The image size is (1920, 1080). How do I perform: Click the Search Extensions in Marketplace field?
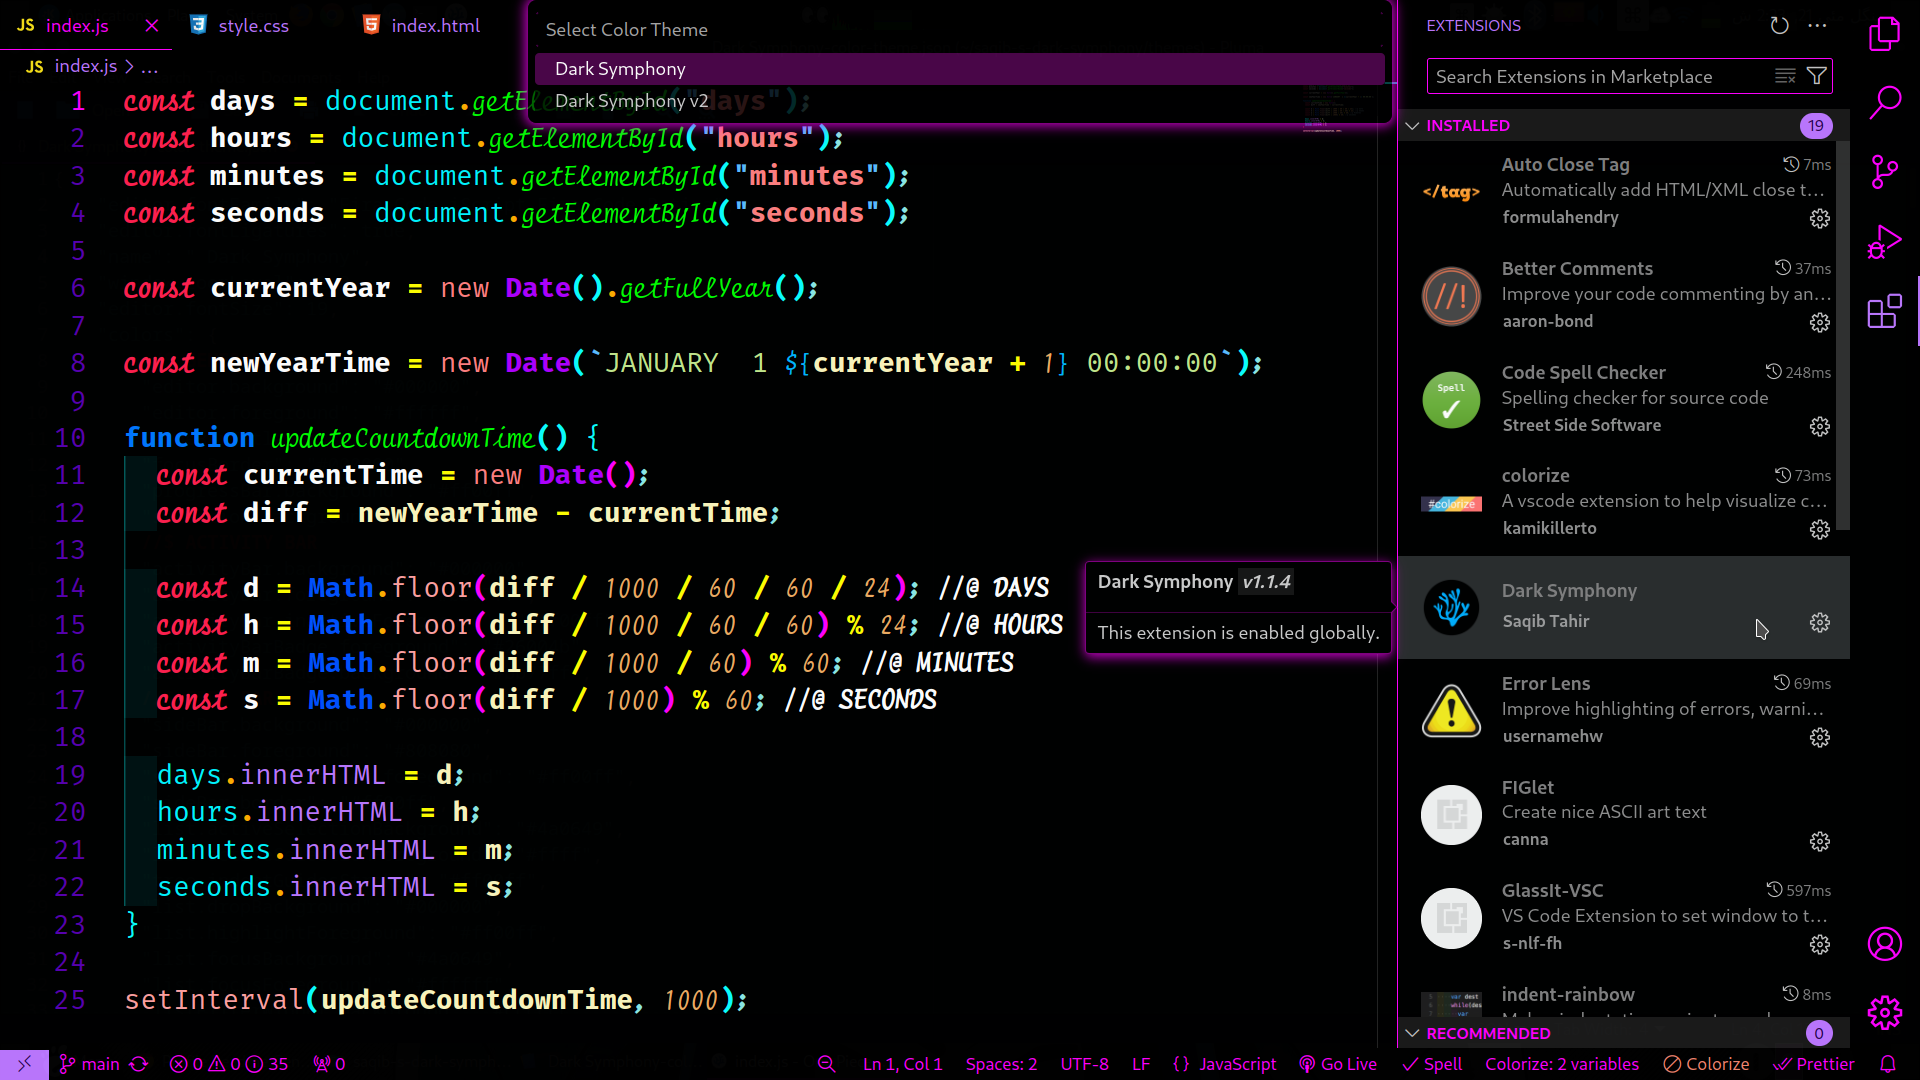coord(1600,77)
